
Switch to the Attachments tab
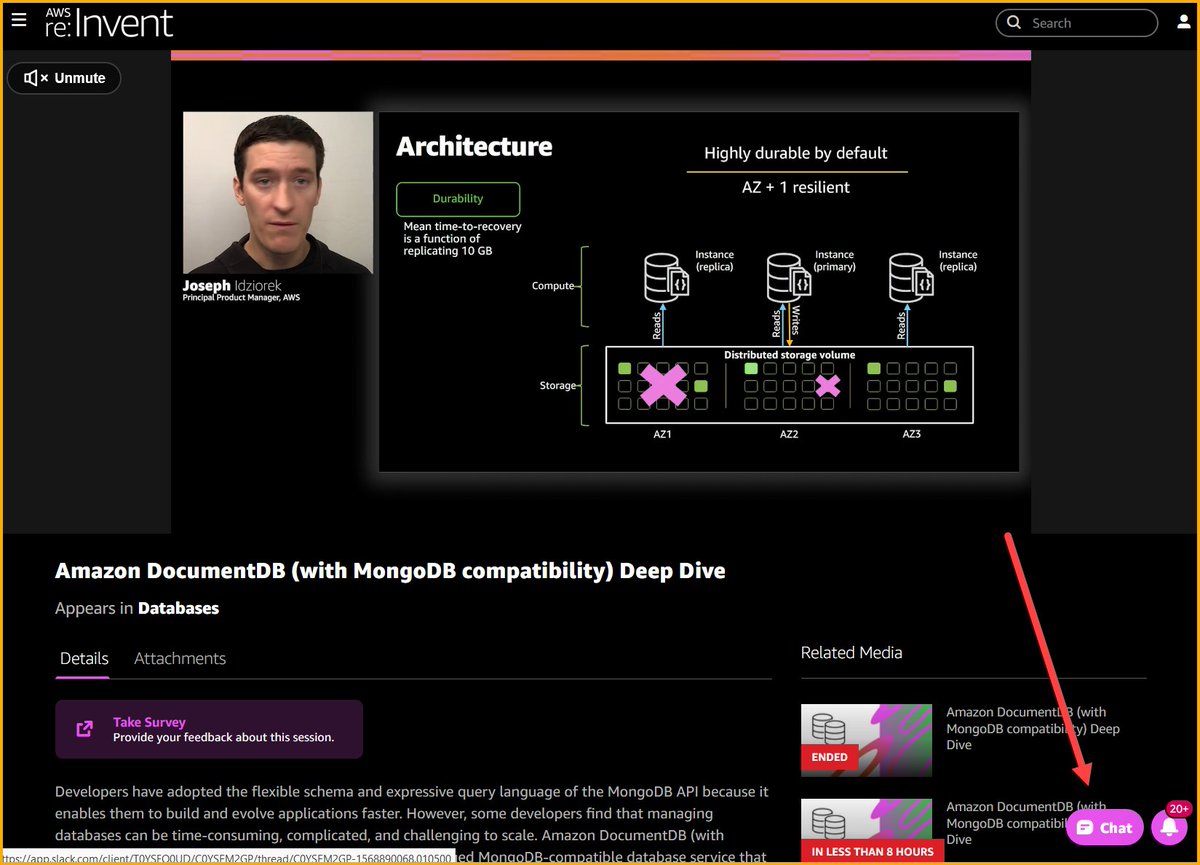[x=180, y=658]
